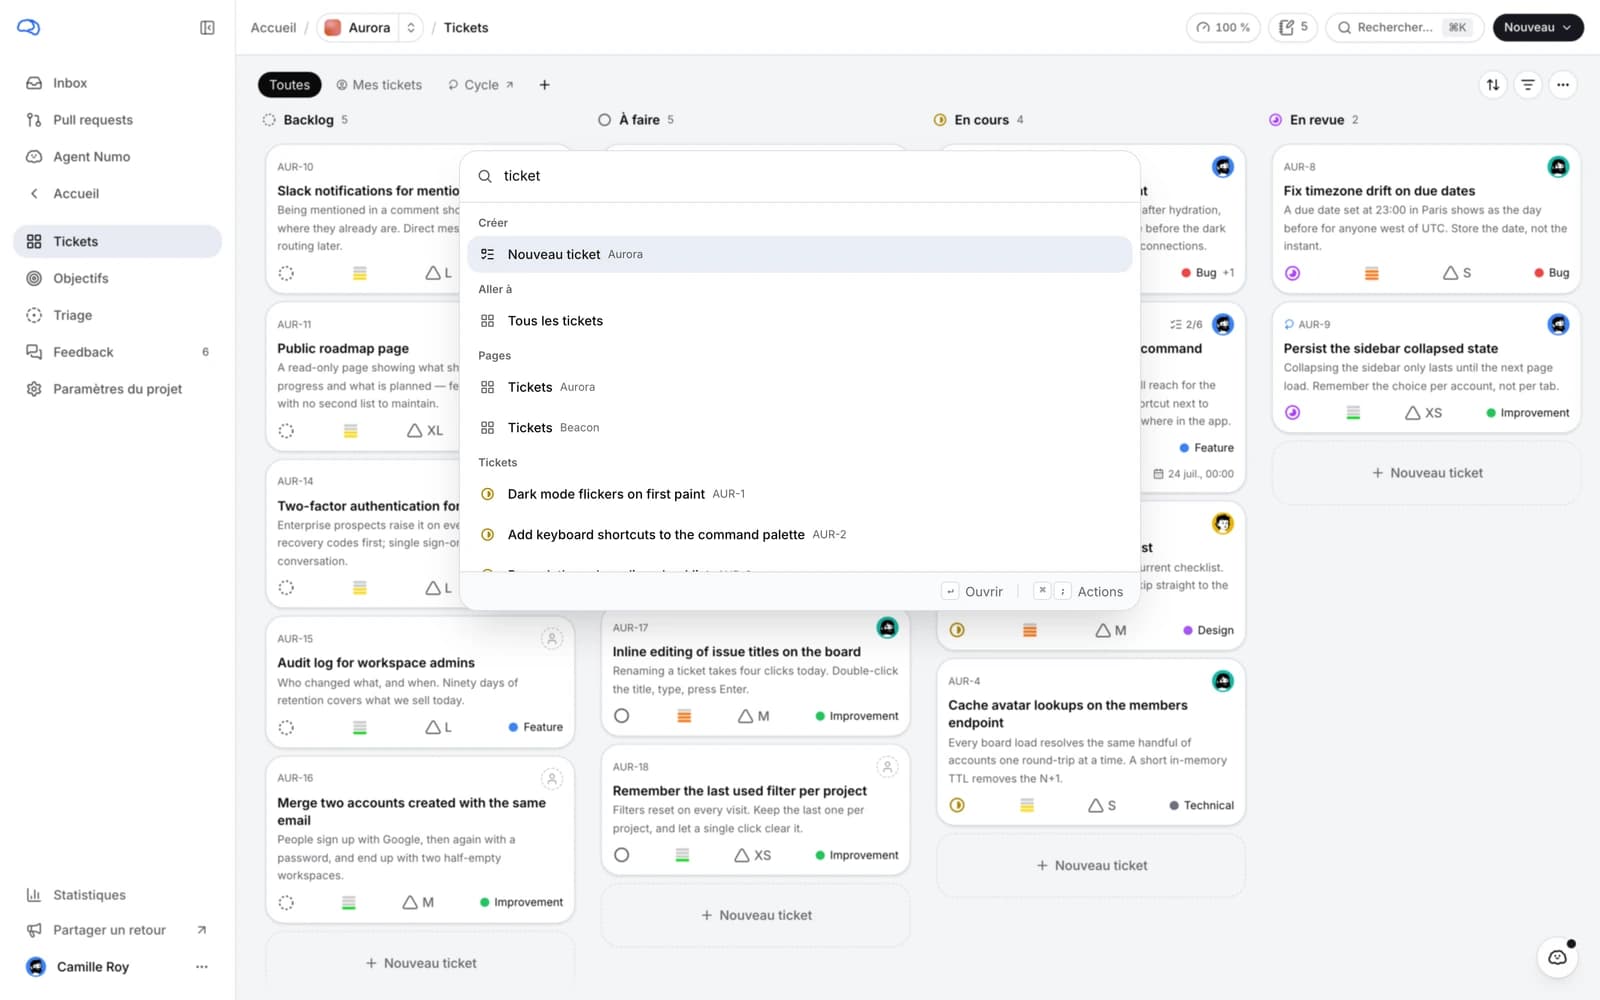Switch to Cycle tab
Viewport: 1600px width, 1000px height.
(x=481, y=85)
